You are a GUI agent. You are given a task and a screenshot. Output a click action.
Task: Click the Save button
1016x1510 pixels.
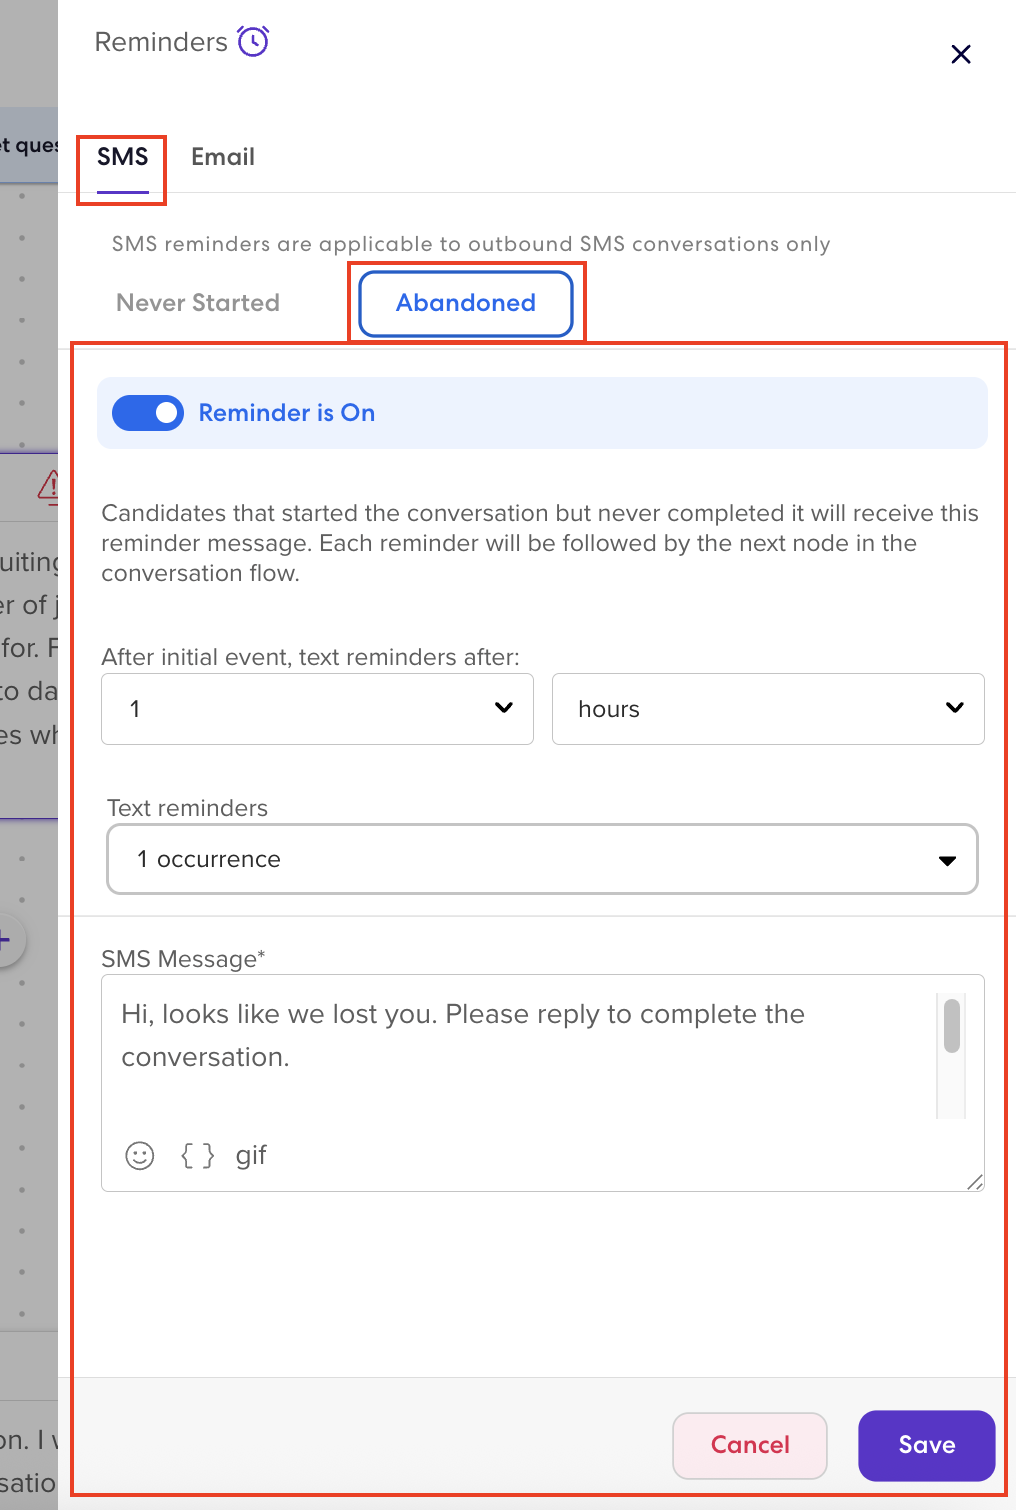pos(926,1445)
